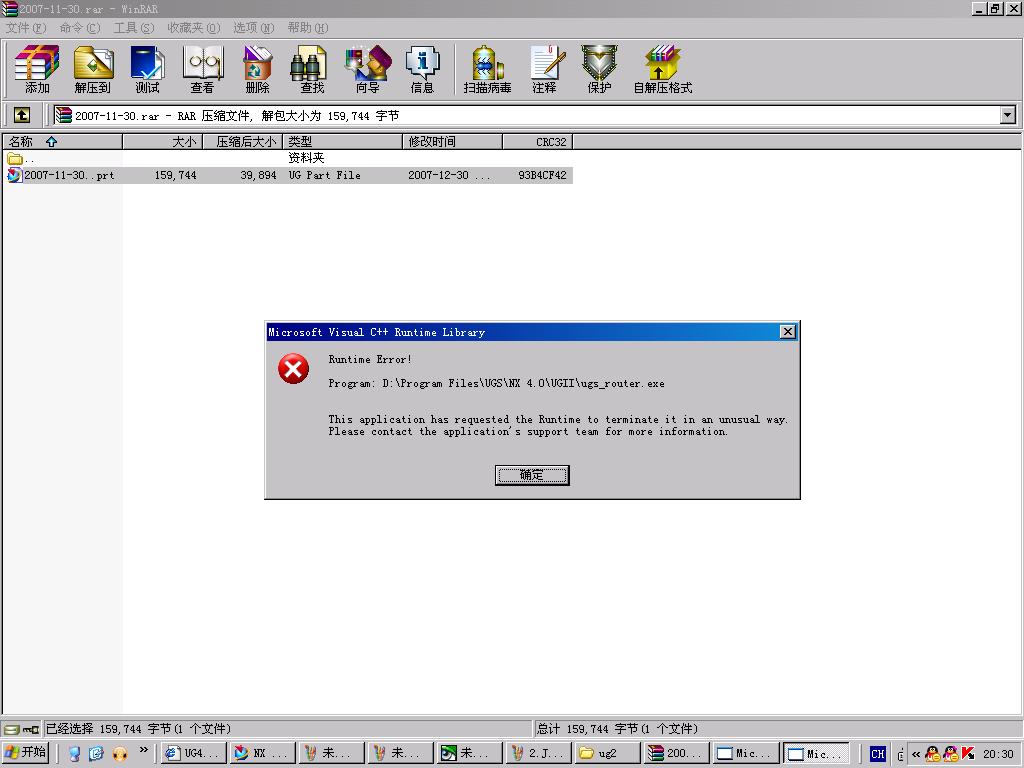Switch to the ug2 folder taskbar button
Screen dimensions: 1024x768
pyautogui.click(x=606, y=753)
